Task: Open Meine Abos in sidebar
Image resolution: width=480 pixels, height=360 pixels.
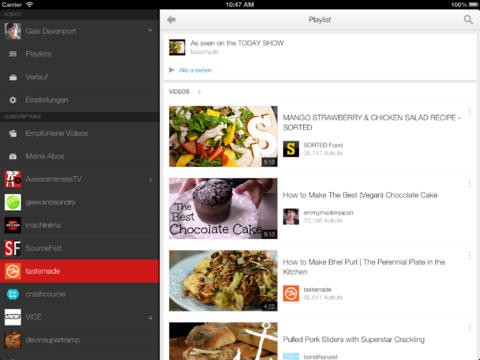Action: point(79,156)
